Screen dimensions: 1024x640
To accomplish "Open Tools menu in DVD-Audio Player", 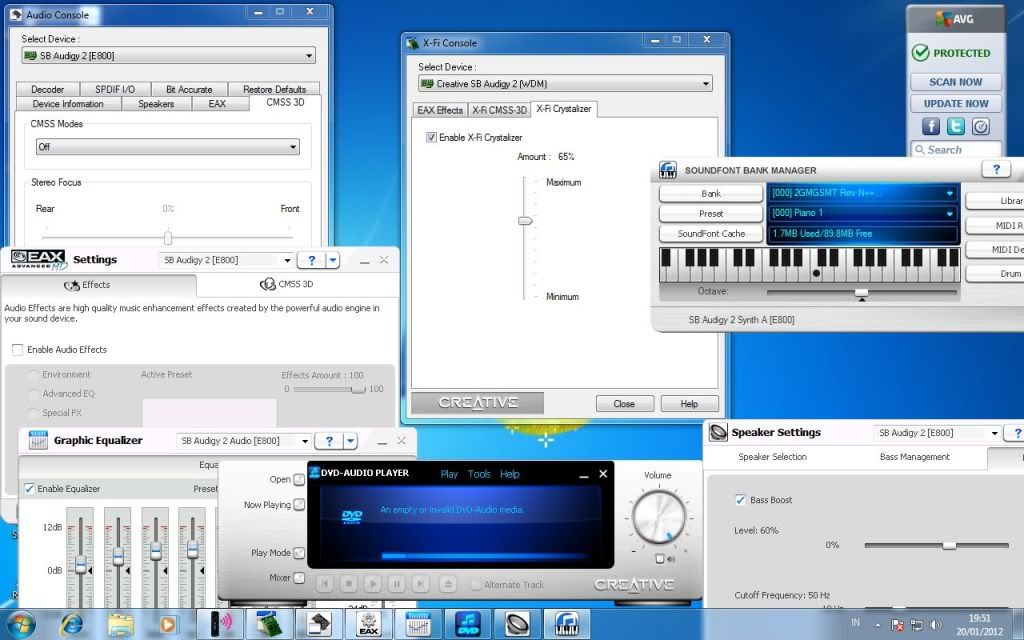I will (x=479, y=474).
